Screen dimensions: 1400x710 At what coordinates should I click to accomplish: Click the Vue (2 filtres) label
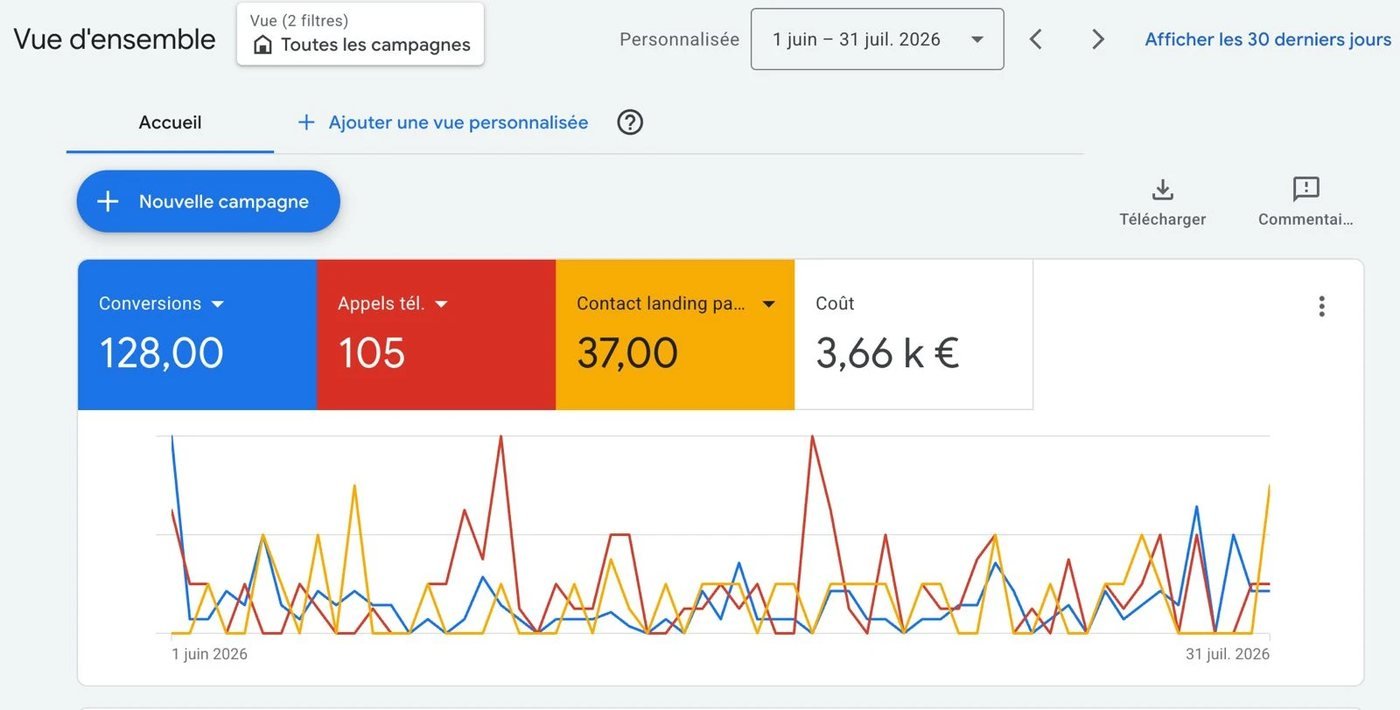tap(299, 20)
